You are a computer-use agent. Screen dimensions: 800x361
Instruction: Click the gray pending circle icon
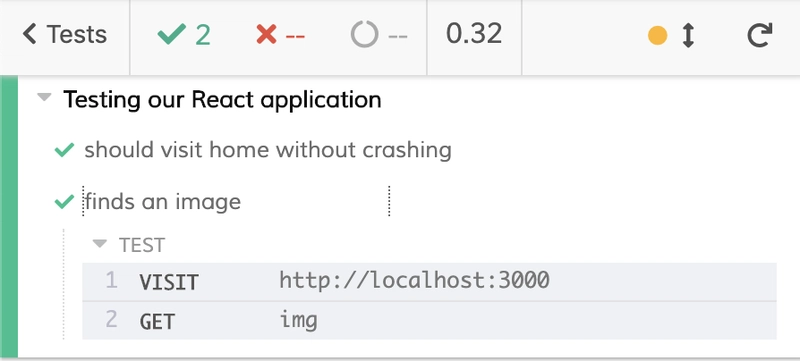(365, 35)
